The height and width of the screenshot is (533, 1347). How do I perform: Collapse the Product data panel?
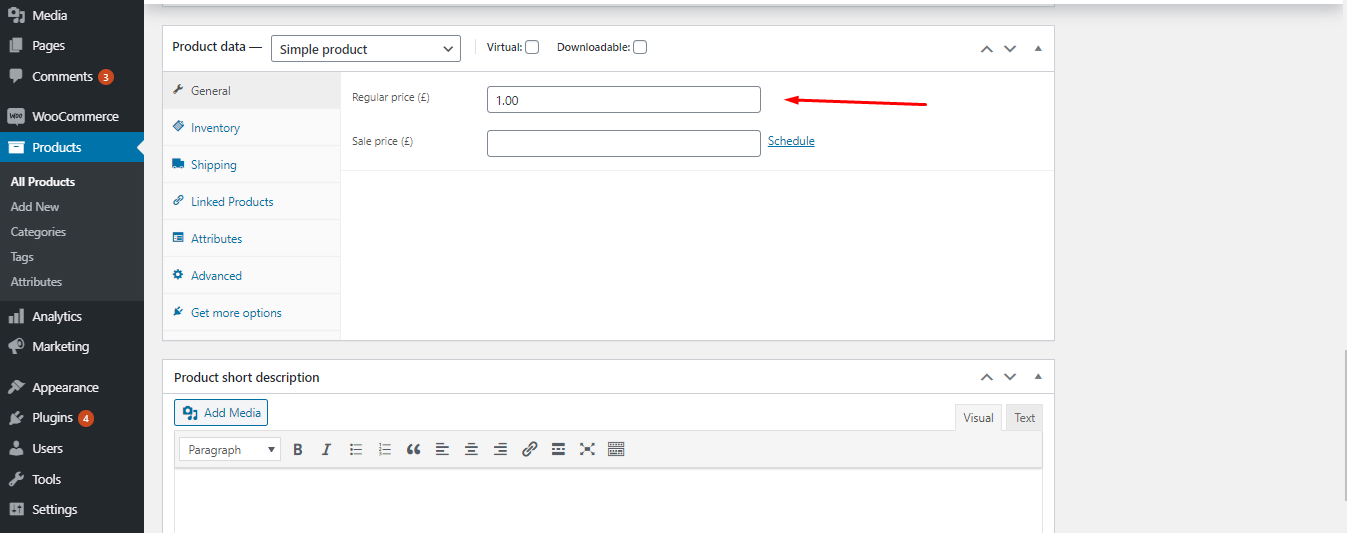(1037, 48)
